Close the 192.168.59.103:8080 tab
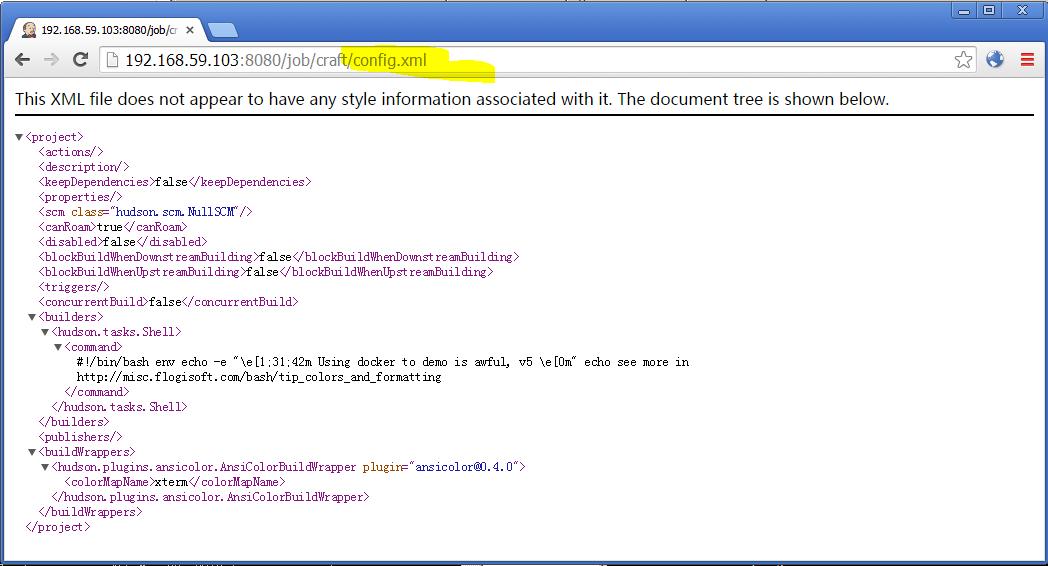The height and width of the screenshot is (566, 1048). (x=190, y=30)
